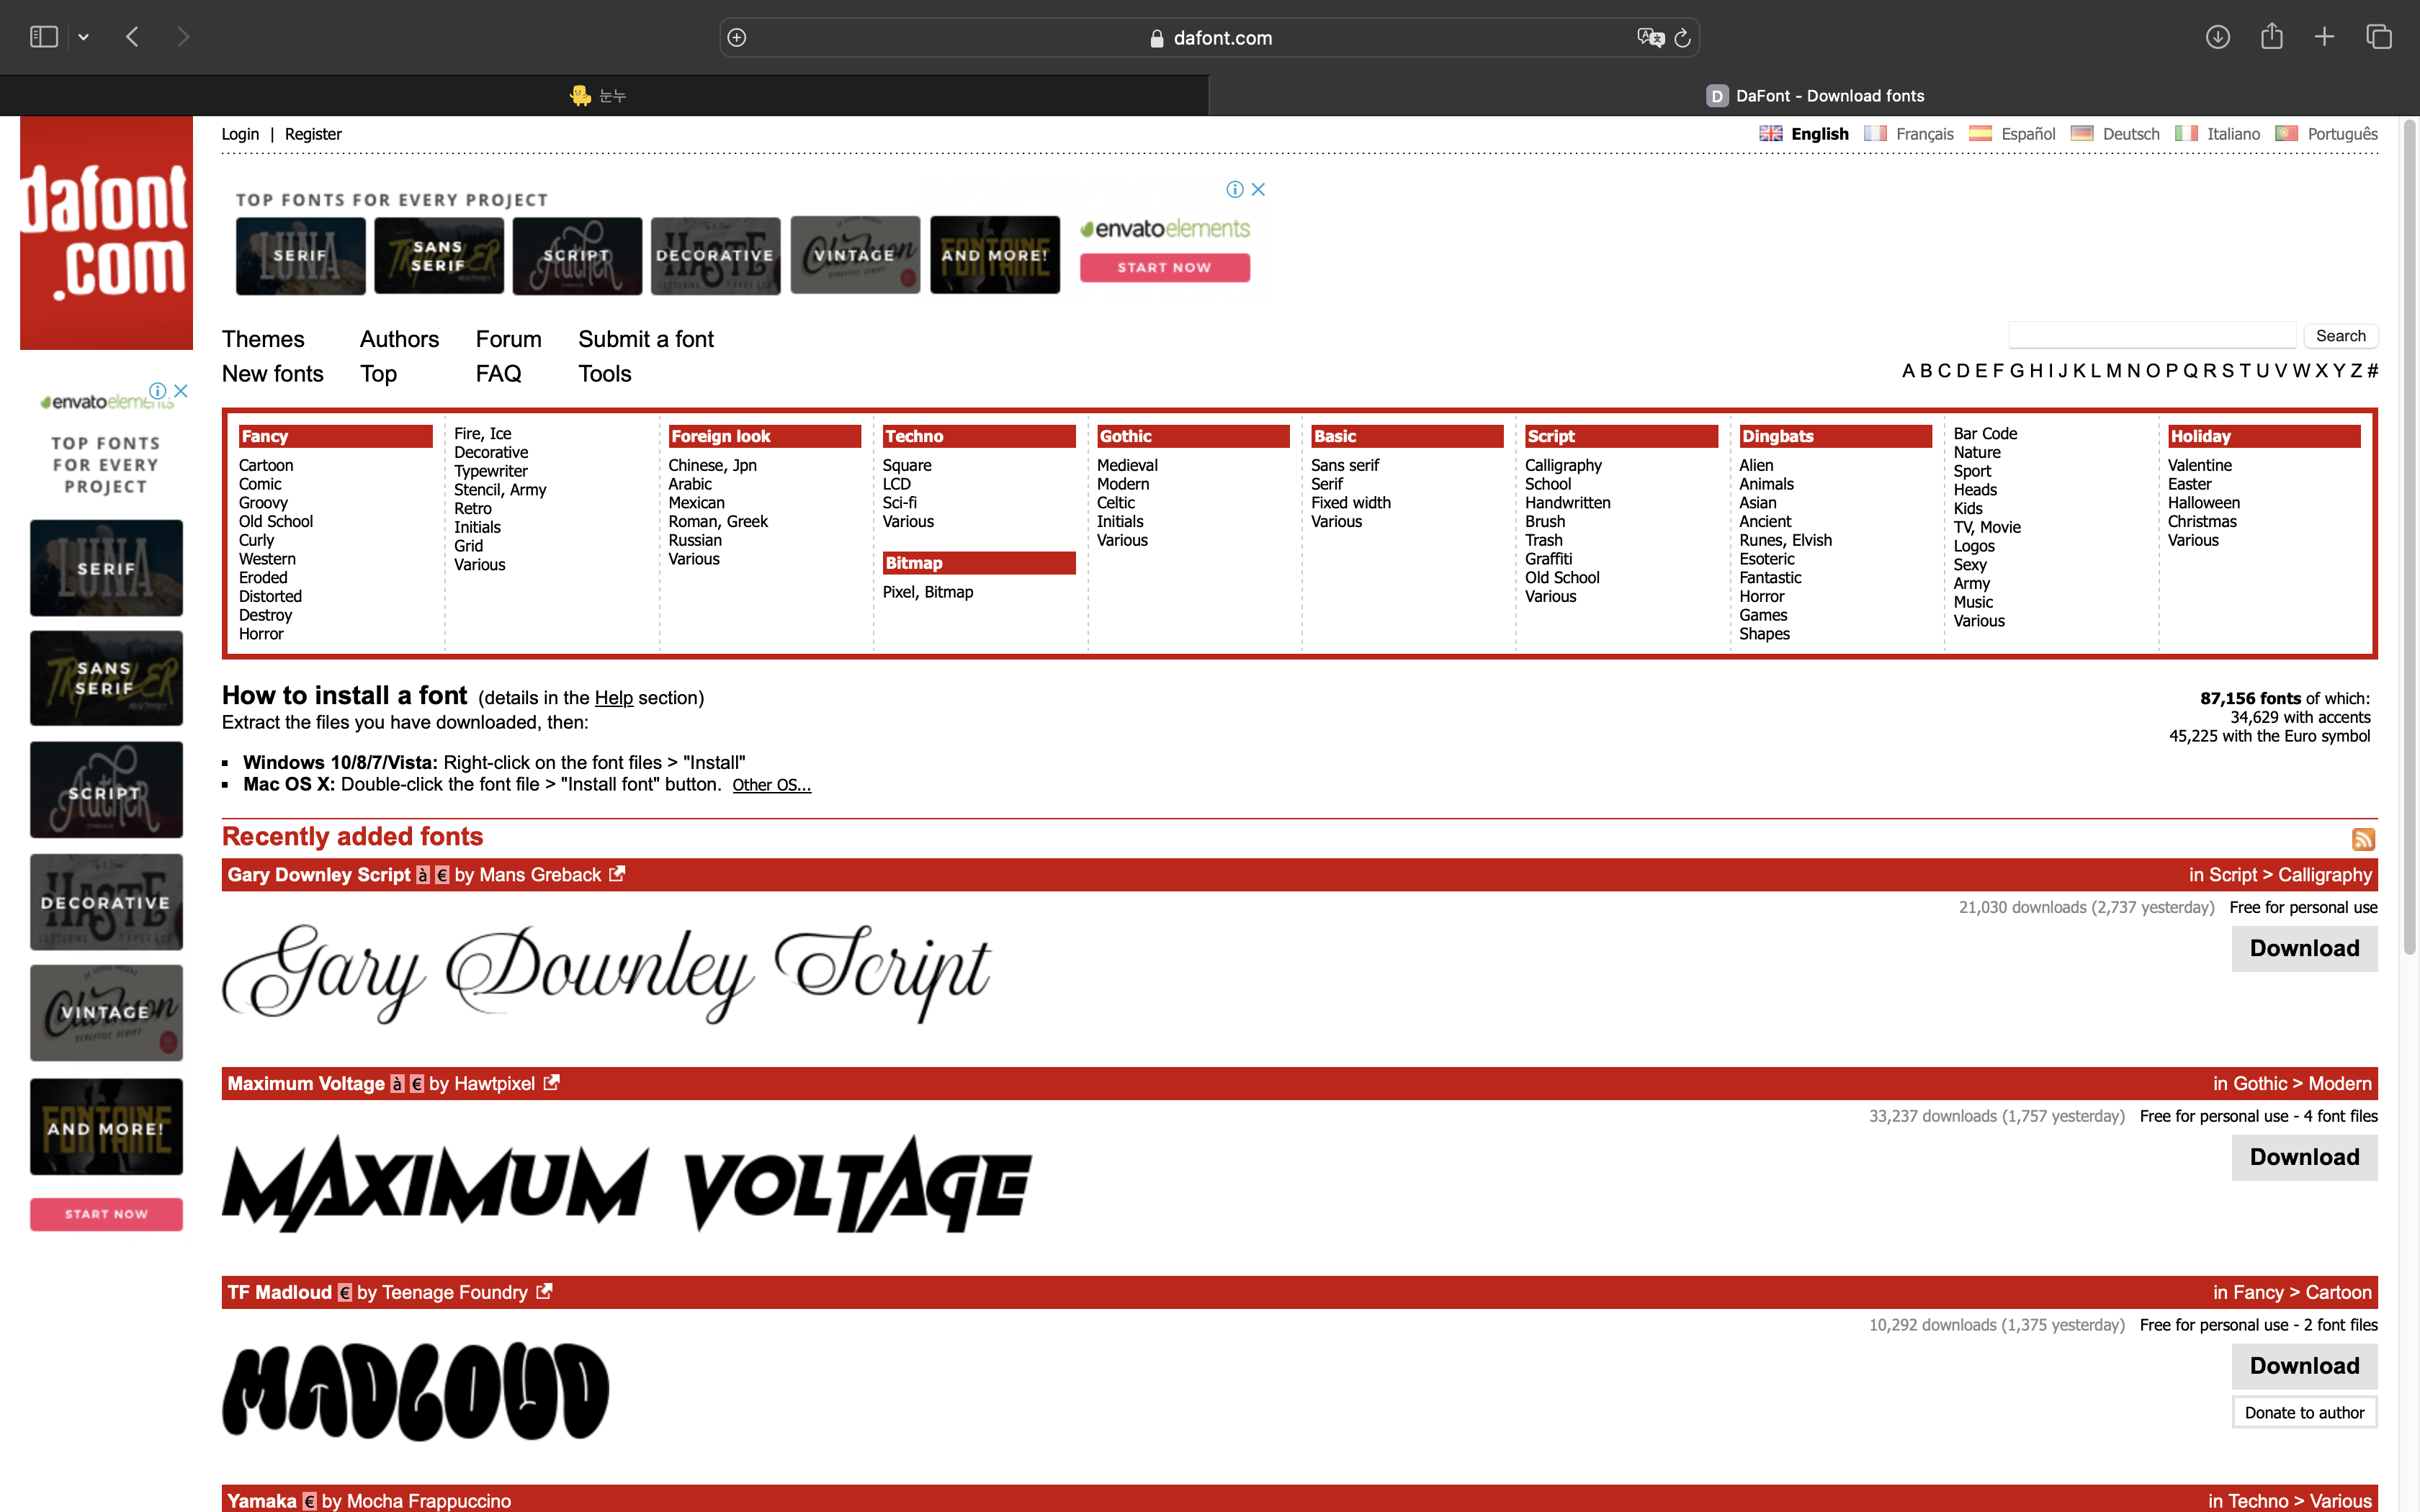Open the Calligraphy category link
Viewport: 2420px width, 1512px height.
(1563, 465)
